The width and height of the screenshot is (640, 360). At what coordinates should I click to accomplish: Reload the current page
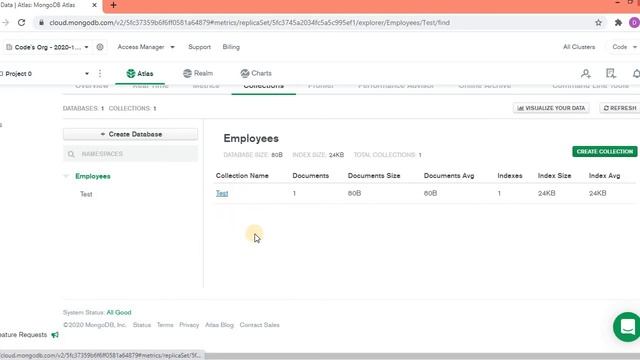pyautogui.click(x=22, y=23)
